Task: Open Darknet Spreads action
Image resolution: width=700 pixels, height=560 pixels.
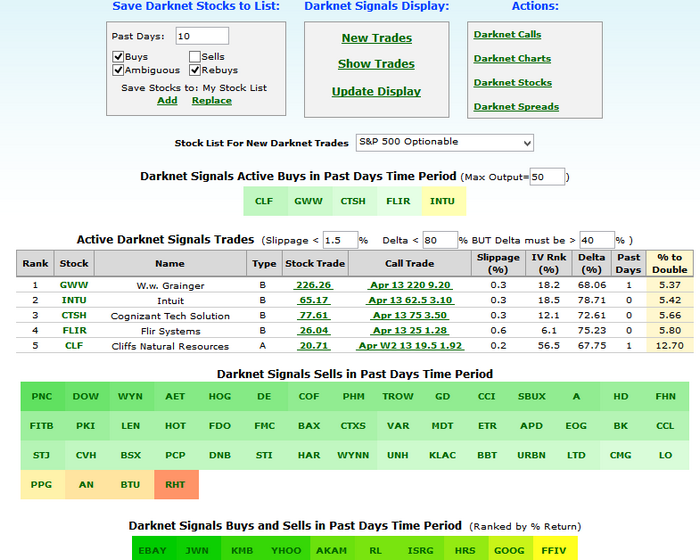Action: (516, 107)
